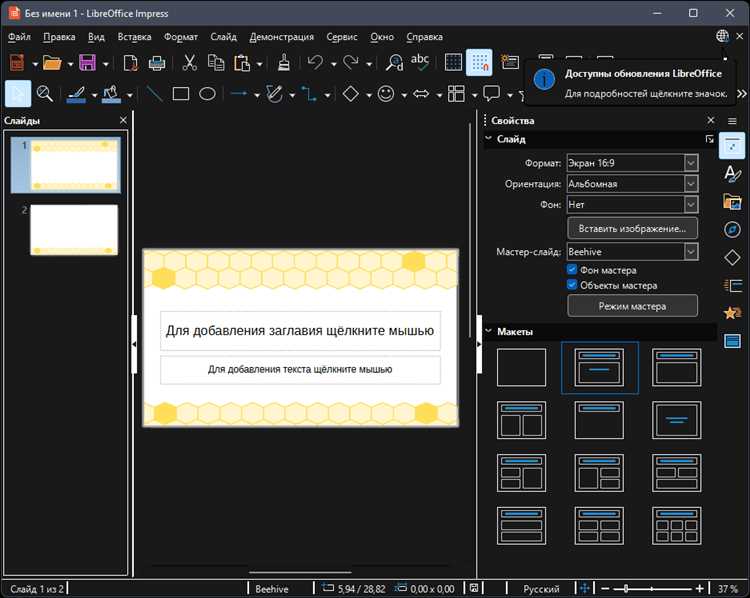This screenshot has height=598, width=750.
Task: Open the Вставка menu
Action: 134,37
